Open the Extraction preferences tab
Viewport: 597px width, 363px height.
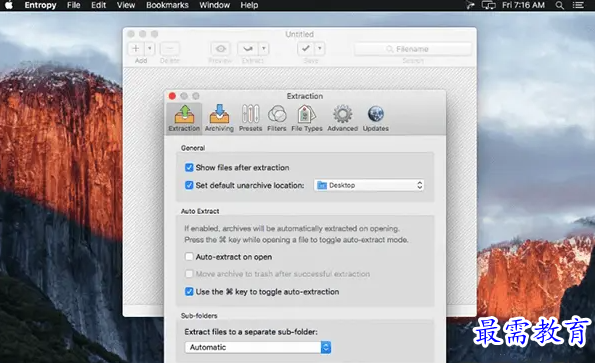(184, 118)
